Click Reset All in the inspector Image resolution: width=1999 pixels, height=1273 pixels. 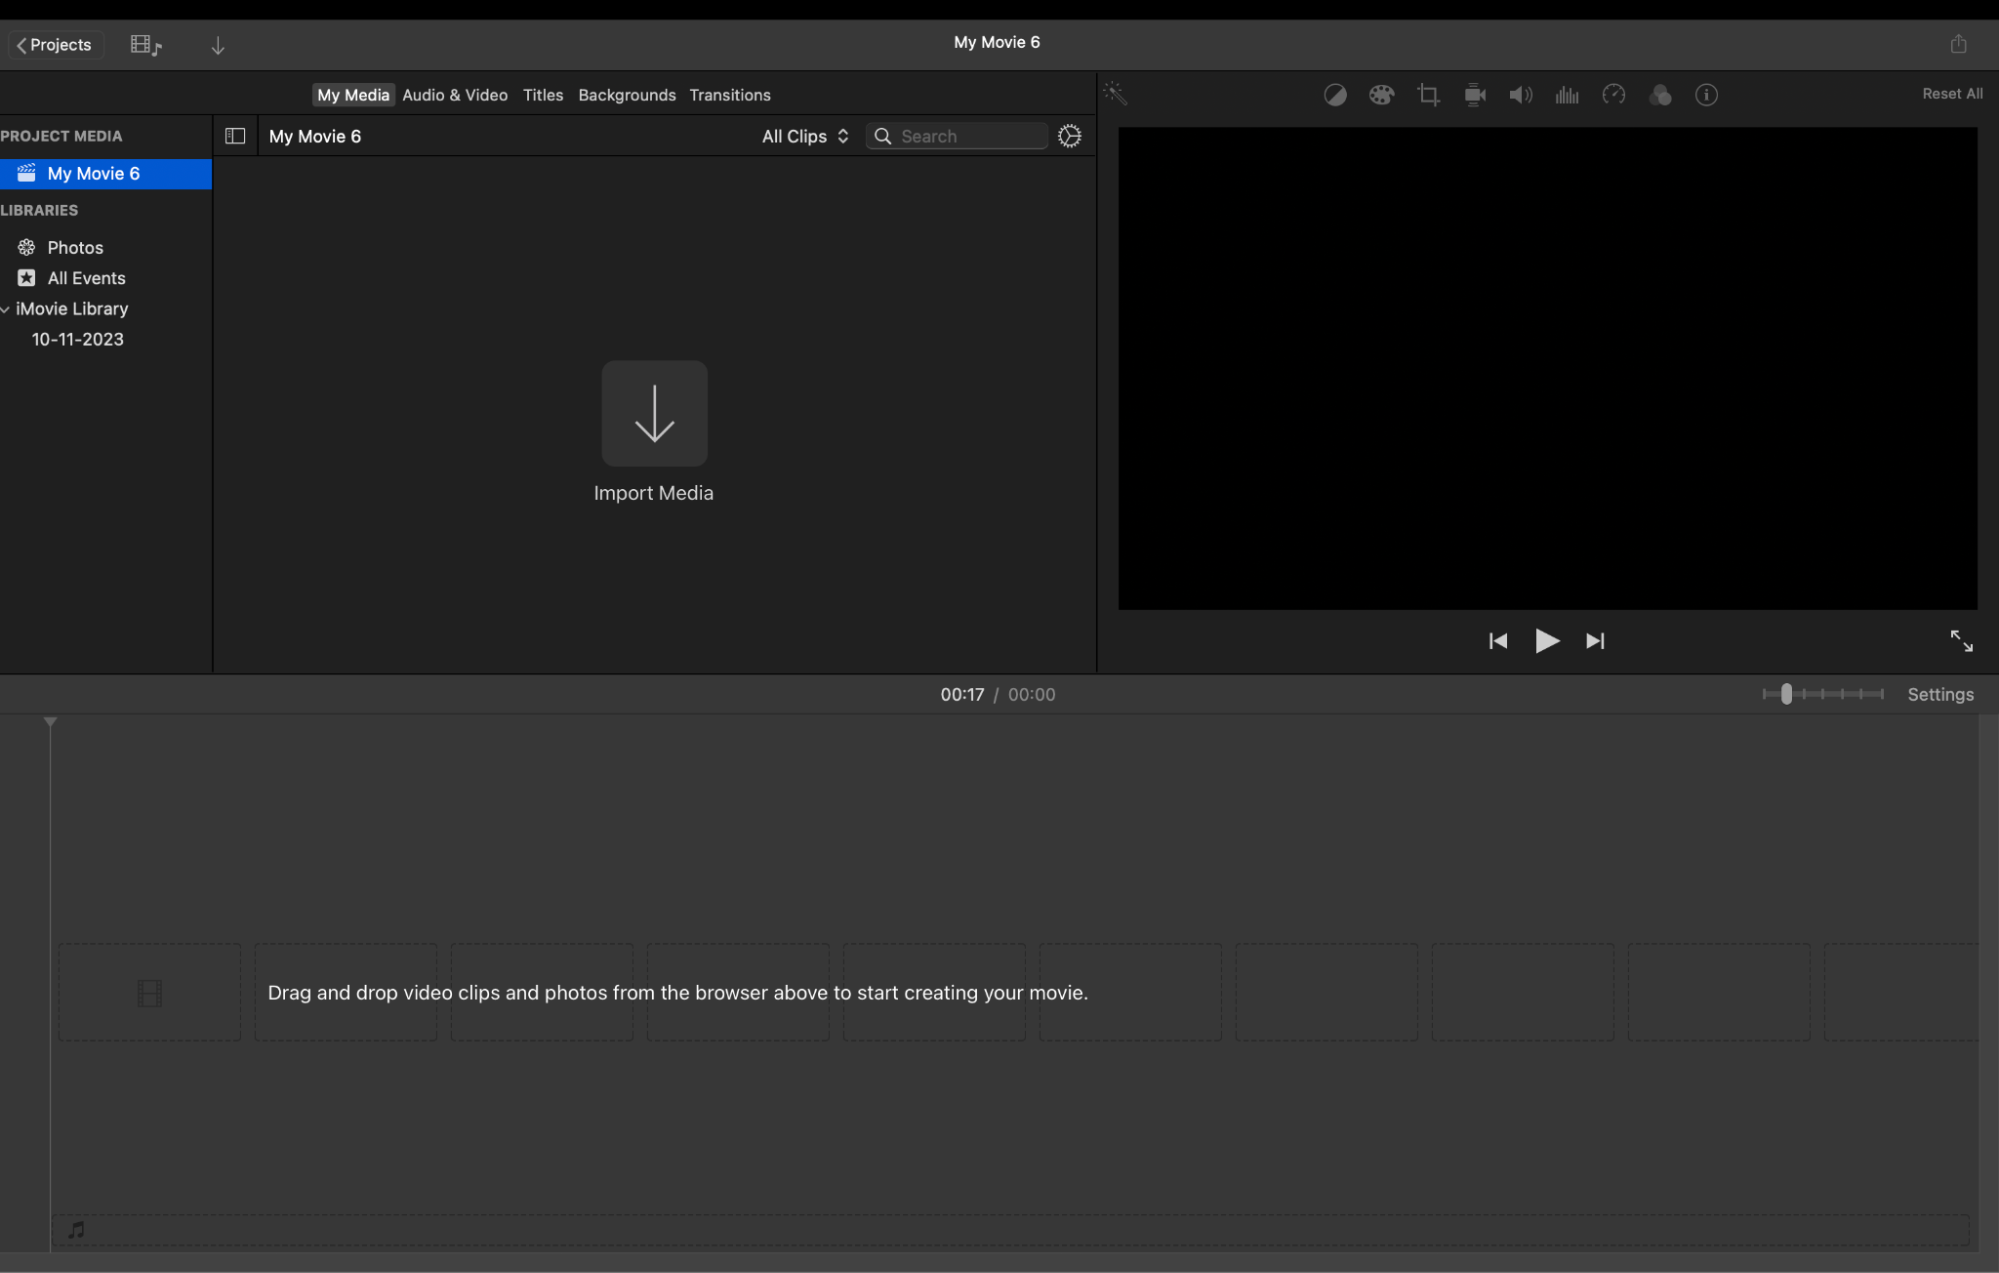(1951, 93)
